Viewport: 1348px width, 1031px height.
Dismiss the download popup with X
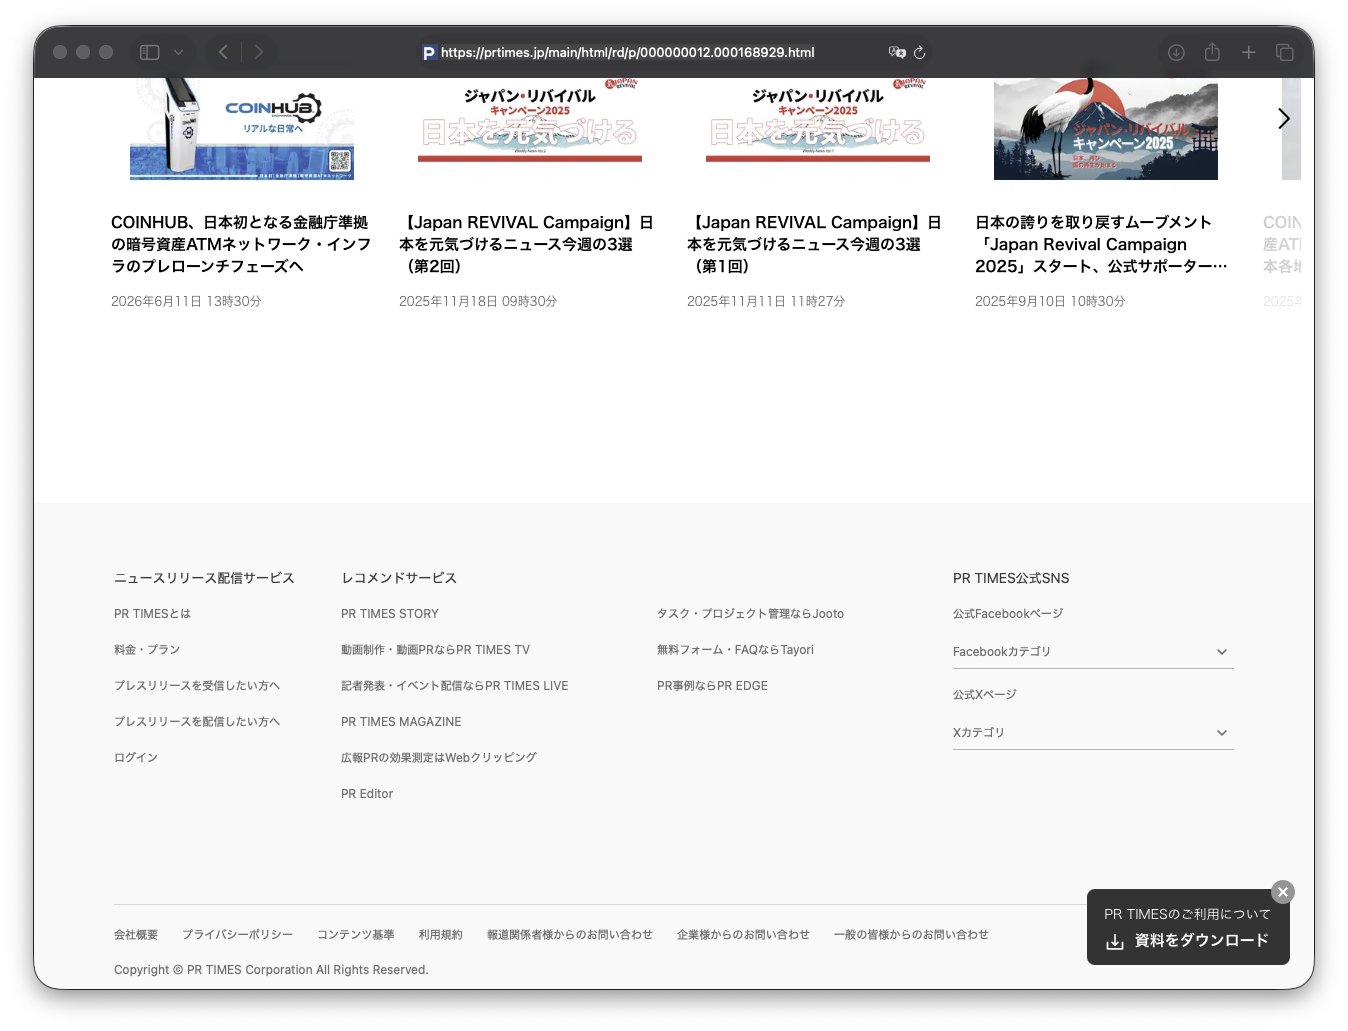(x=1283, y=892)
